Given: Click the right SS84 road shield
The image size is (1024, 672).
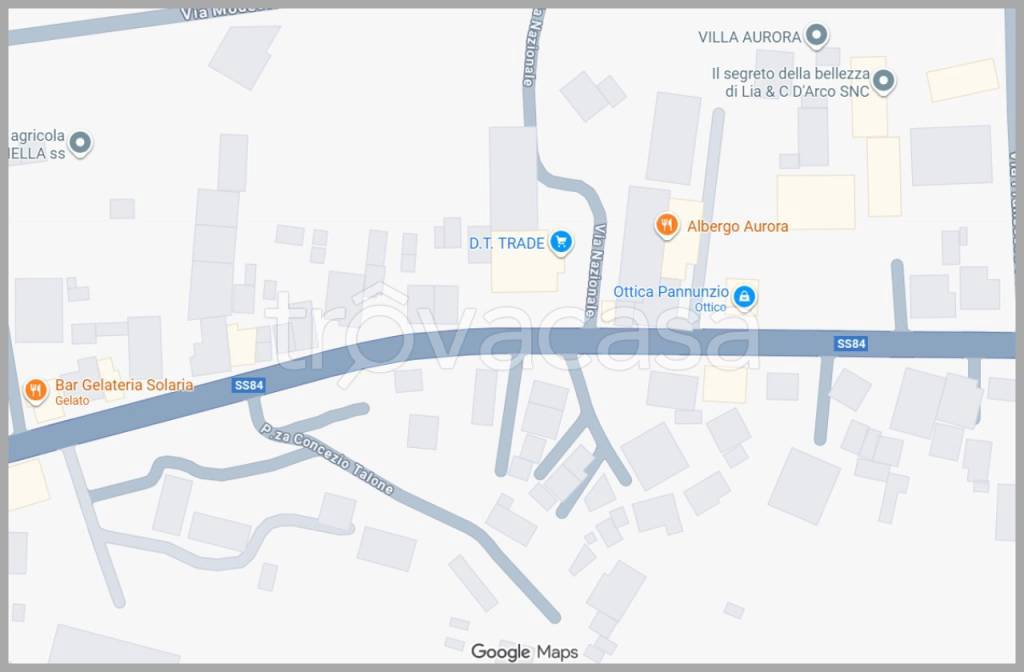Looking at the screenshot, I should 851,344.
